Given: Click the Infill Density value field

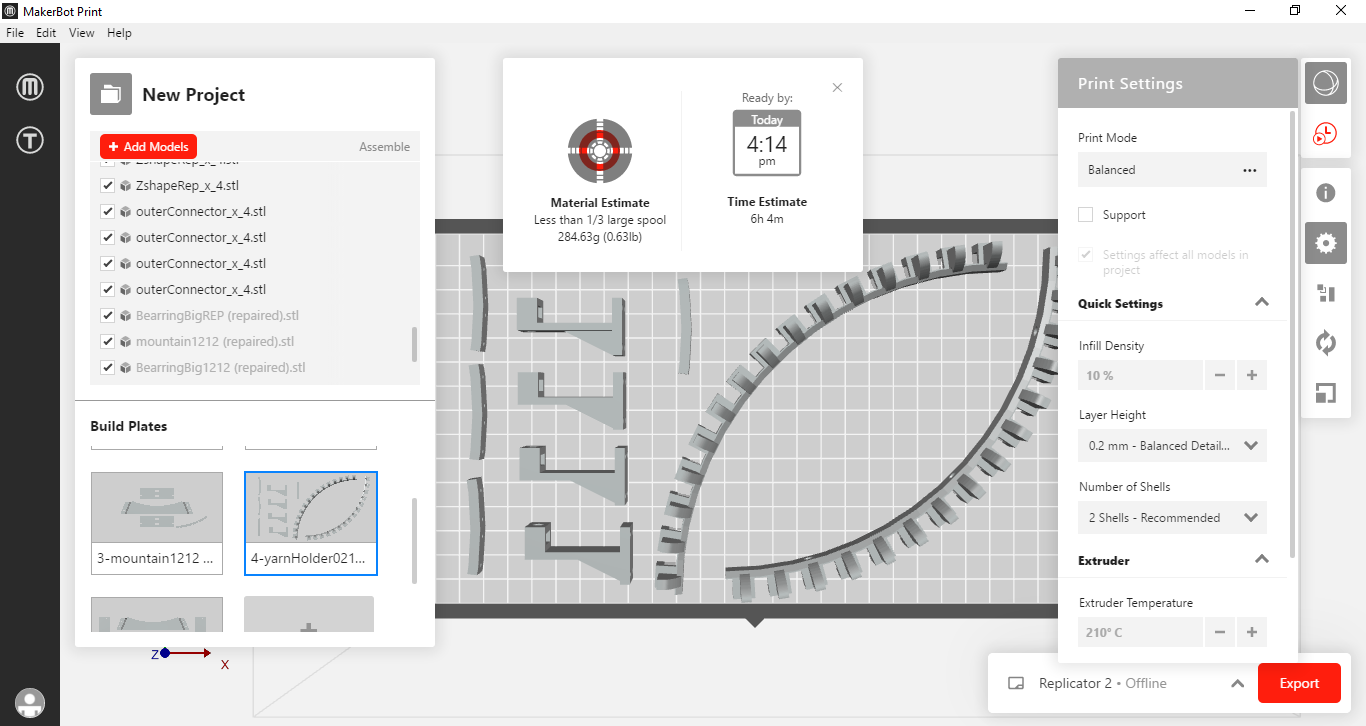Looking at the screenshot, I should pos(1140,376).
